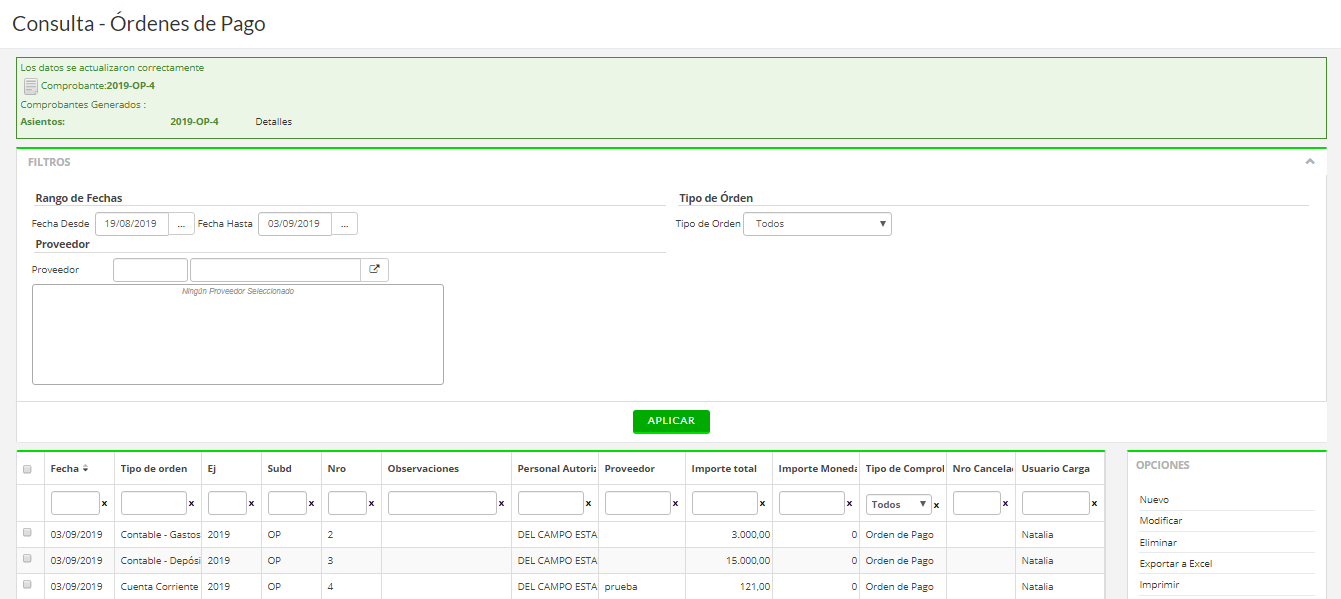Check the row for order Nro 2
The image size is (1341, 599).
27,533
